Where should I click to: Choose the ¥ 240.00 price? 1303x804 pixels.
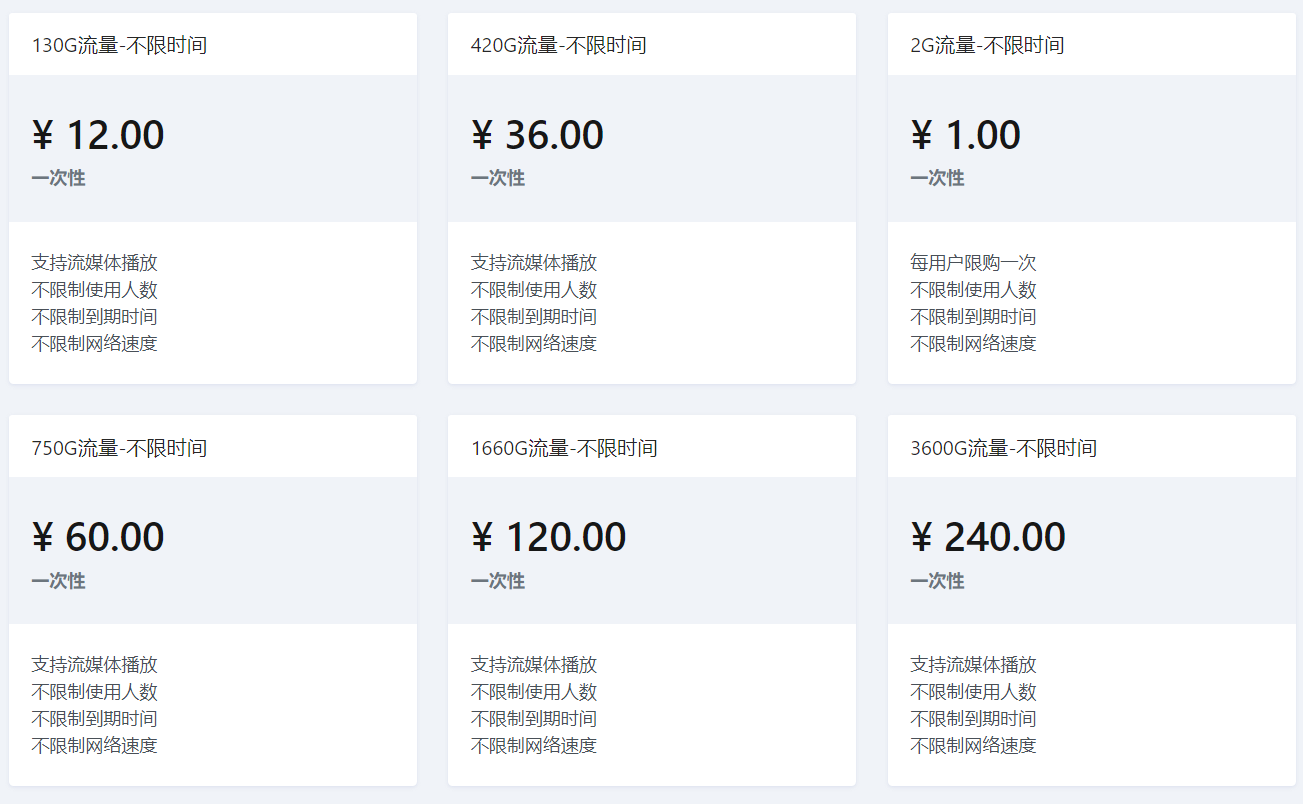pos(988,537)
